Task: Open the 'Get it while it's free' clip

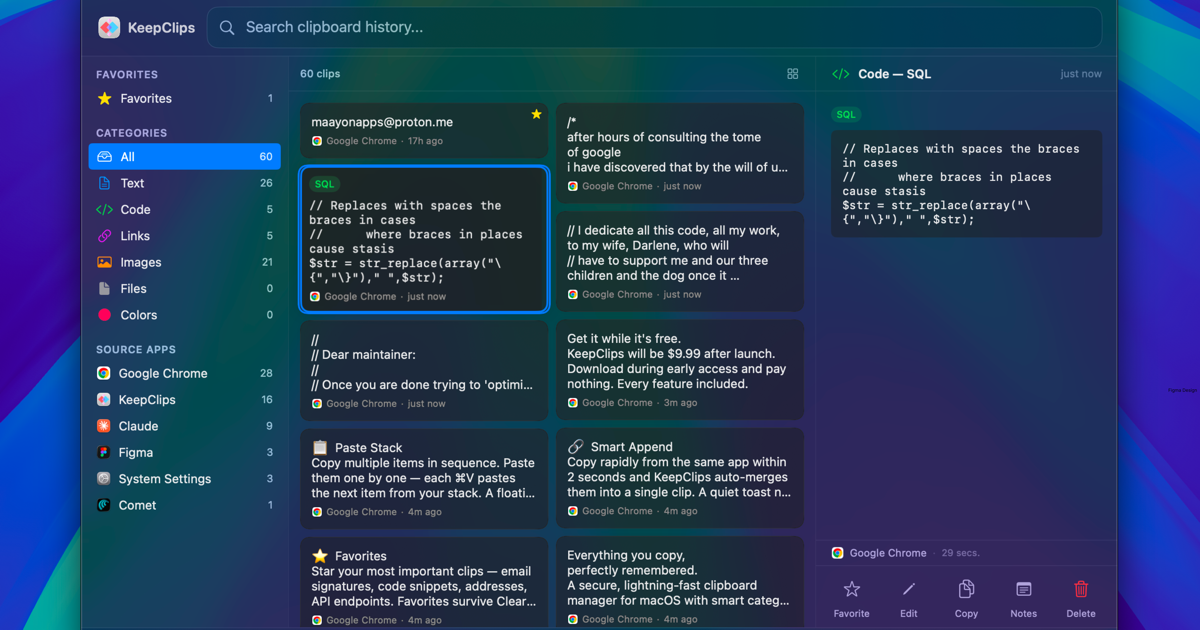Action: [680, 370]
